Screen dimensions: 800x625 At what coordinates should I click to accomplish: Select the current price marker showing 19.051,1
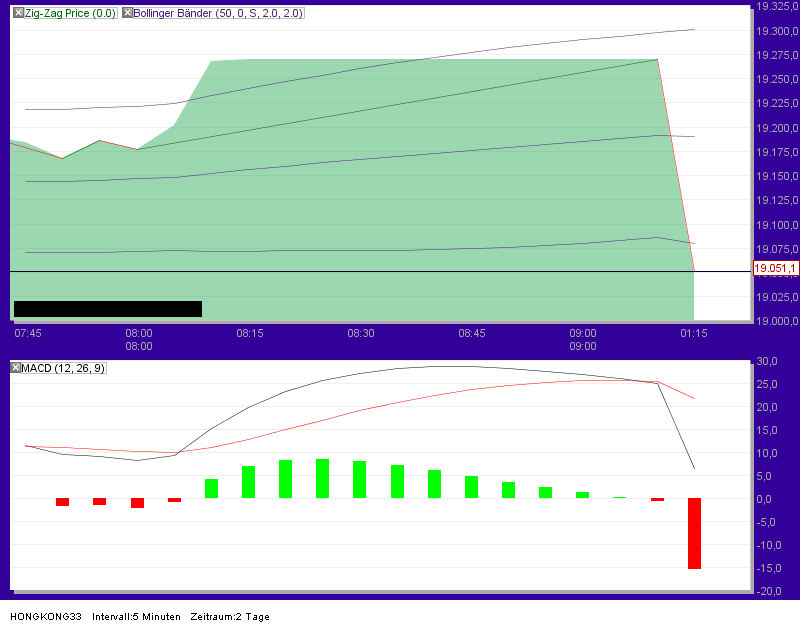(775, 268)
